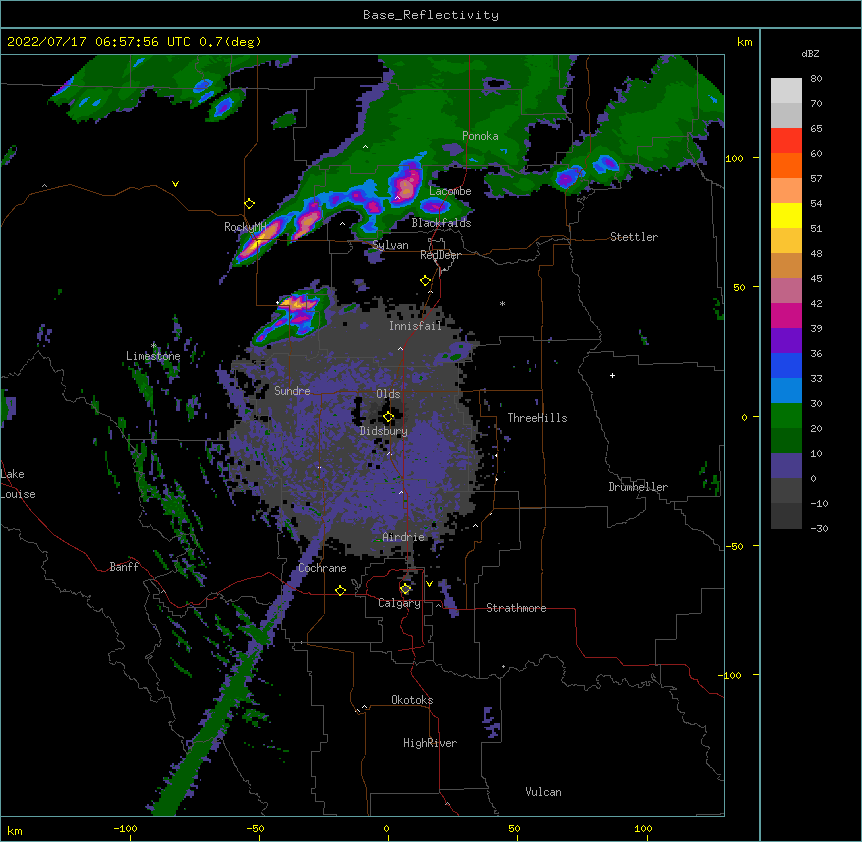Select the Drumheller label

638,487
